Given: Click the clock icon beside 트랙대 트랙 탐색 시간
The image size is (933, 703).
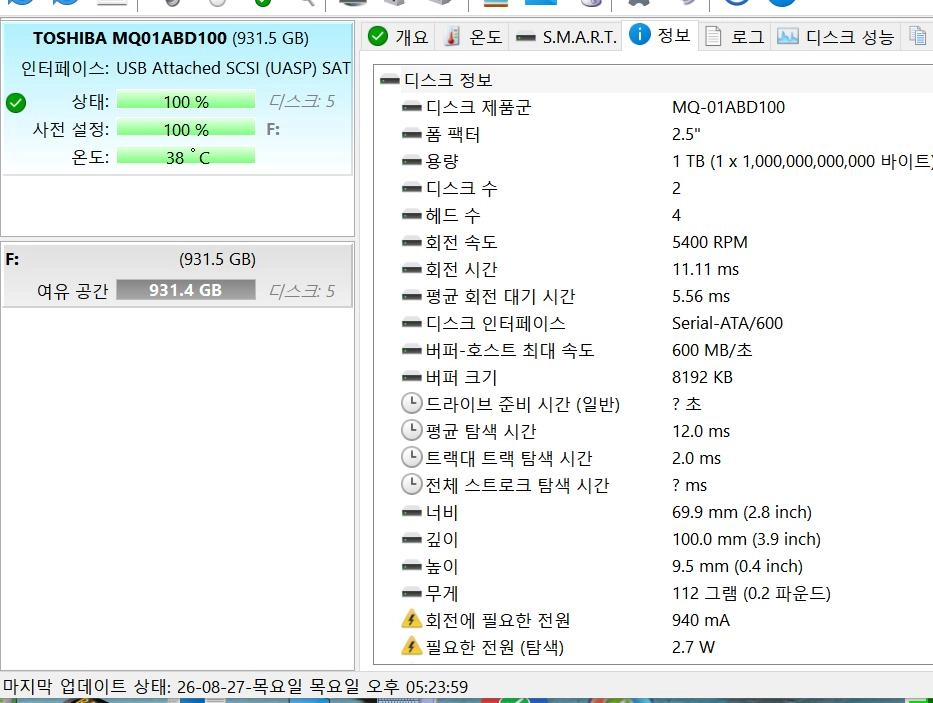Looking at the screenshot, I should [411, 457].
